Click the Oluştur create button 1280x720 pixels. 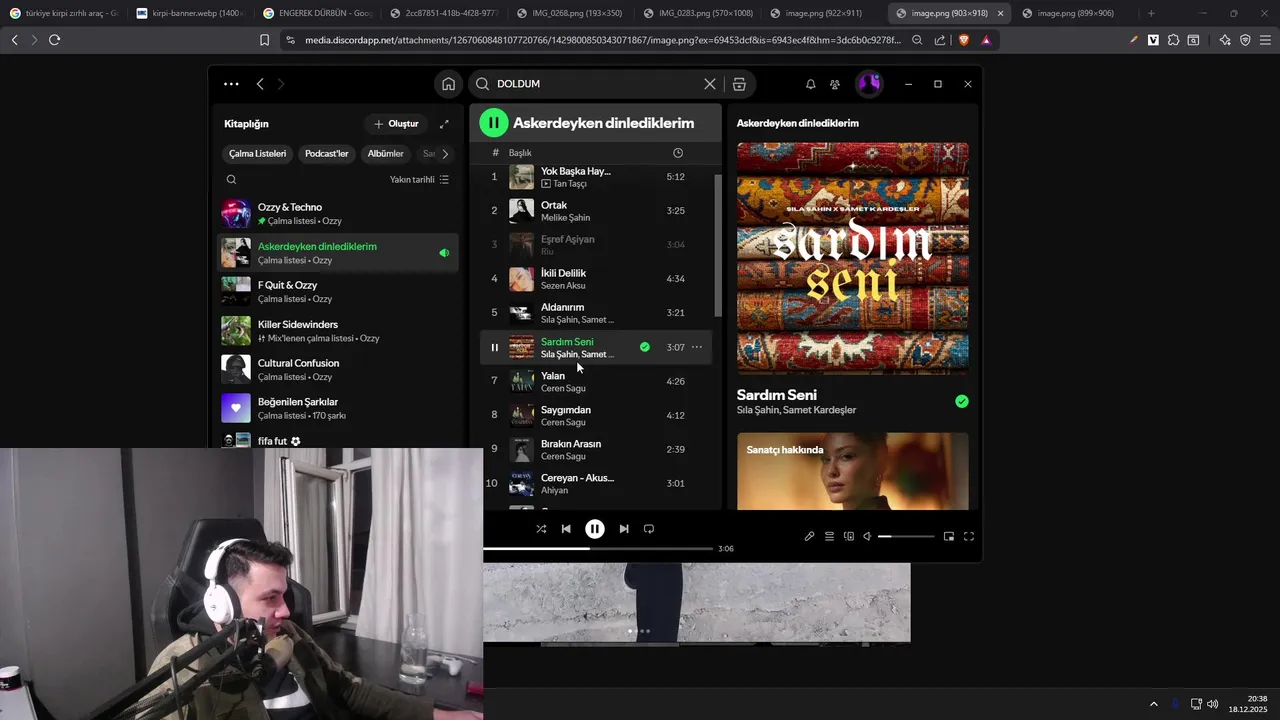pos(396,124)
